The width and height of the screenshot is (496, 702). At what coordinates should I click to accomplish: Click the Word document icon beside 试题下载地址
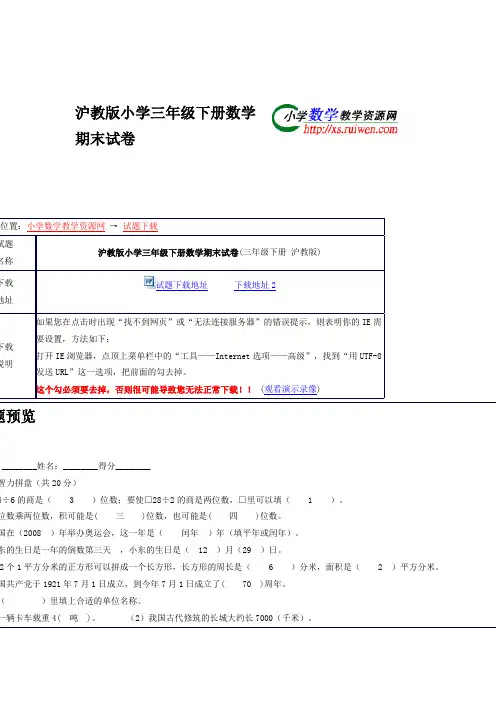149,282
